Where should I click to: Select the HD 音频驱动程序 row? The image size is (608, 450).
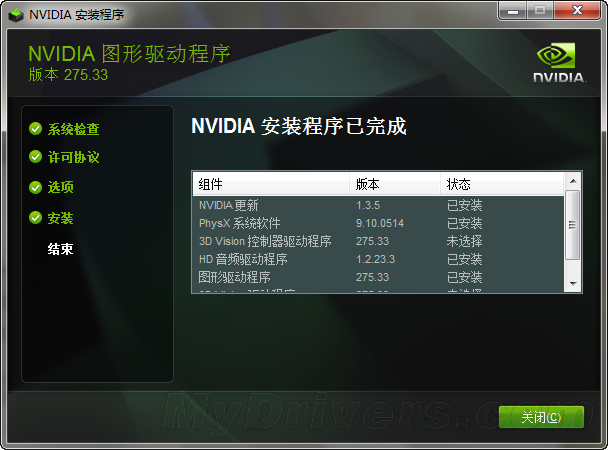point(378,259)
